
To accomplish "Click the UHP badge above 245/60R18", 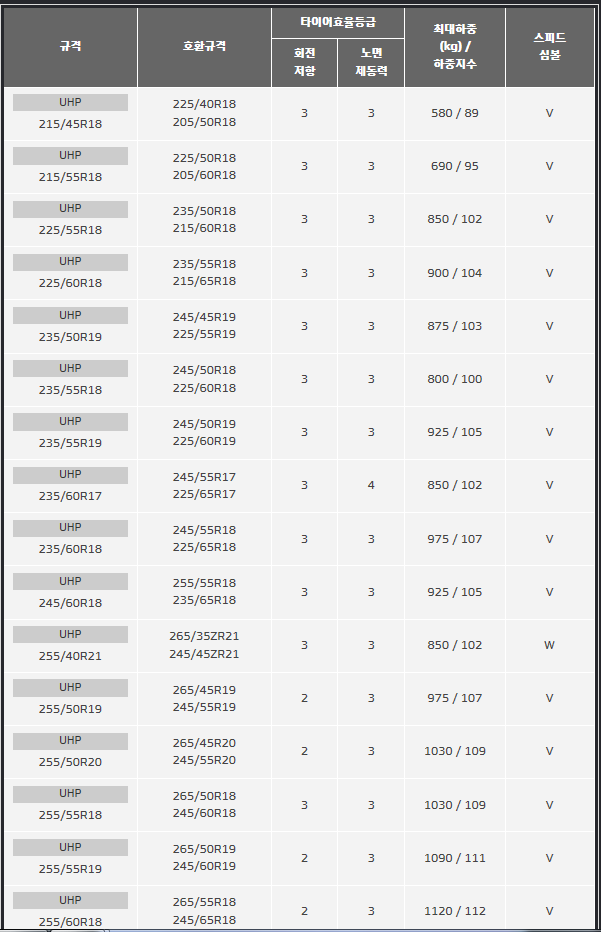I will click(x=70, y=581).
